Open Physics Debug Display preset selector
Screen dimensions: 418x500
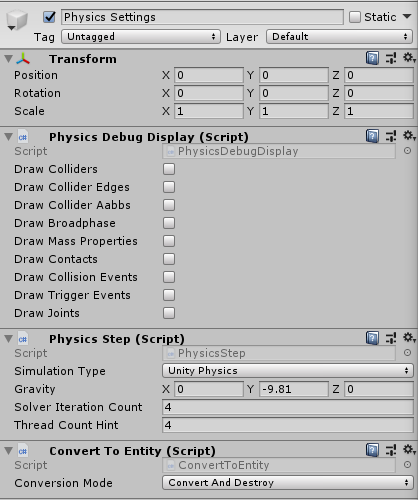391,136
